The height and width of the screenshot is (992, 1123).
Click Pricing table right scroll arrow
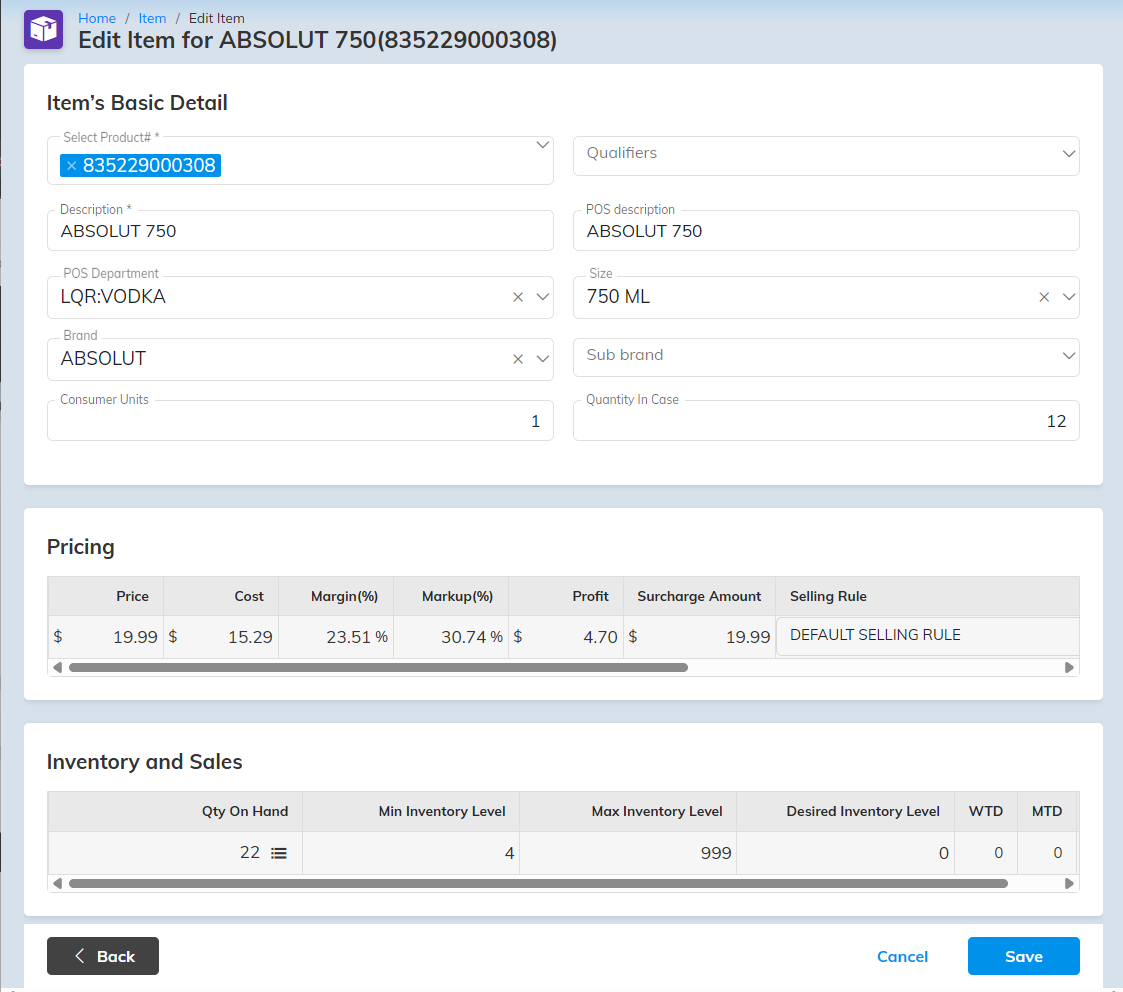pyautogui.click(x=1069, y=668)
